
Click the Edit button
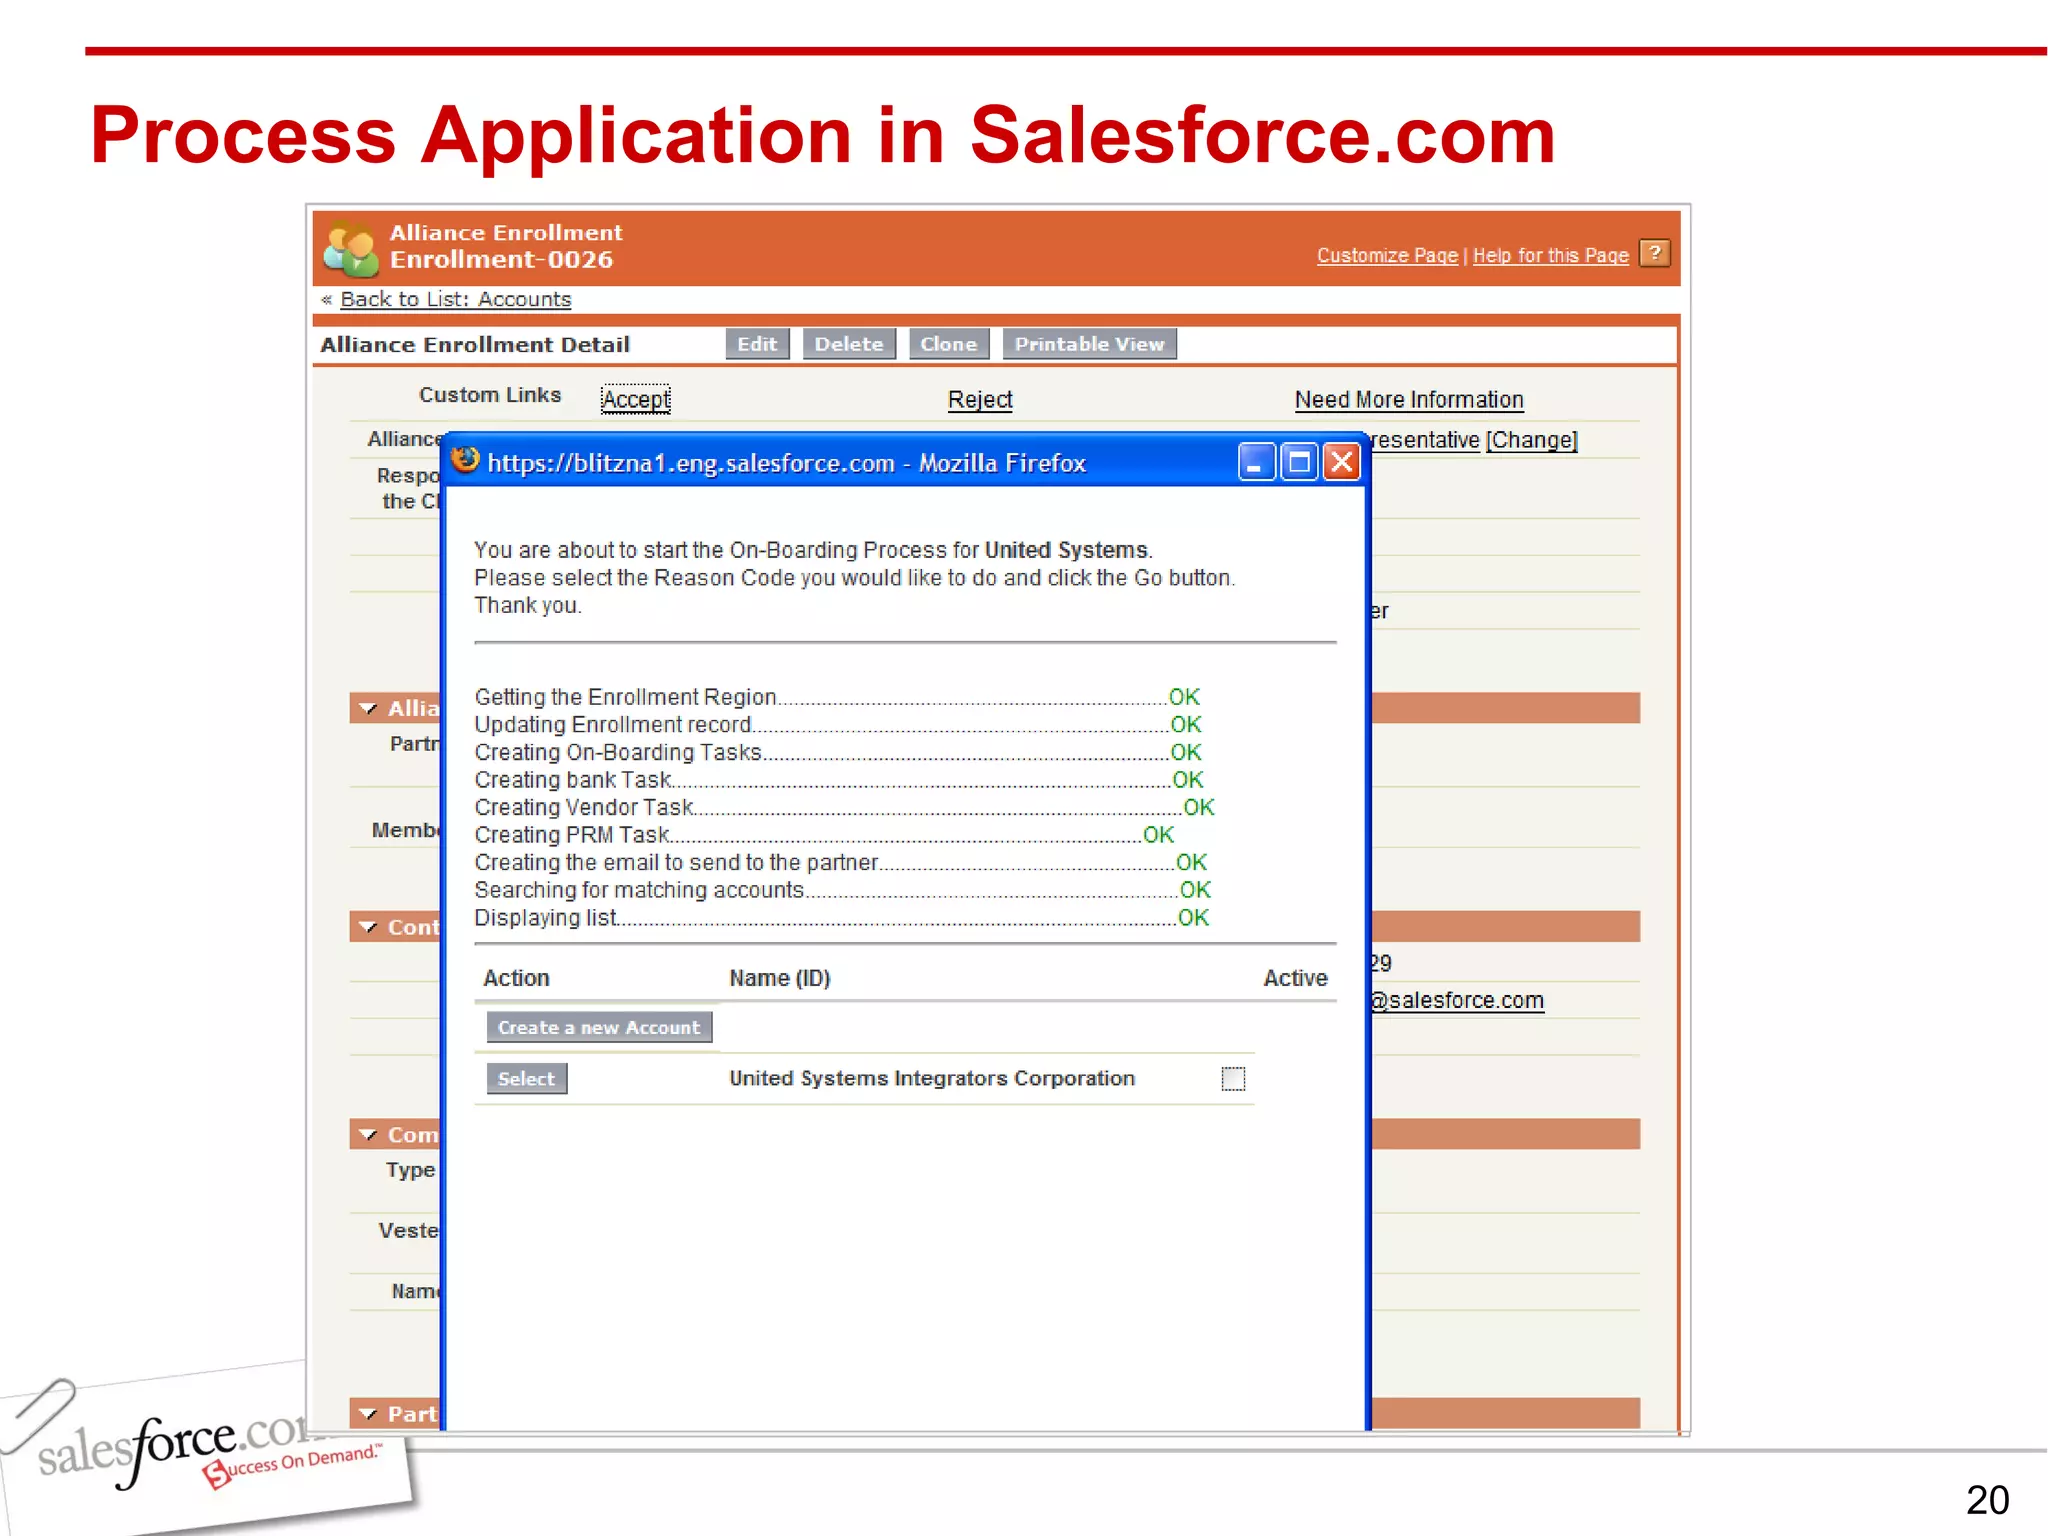coord(757,344)
